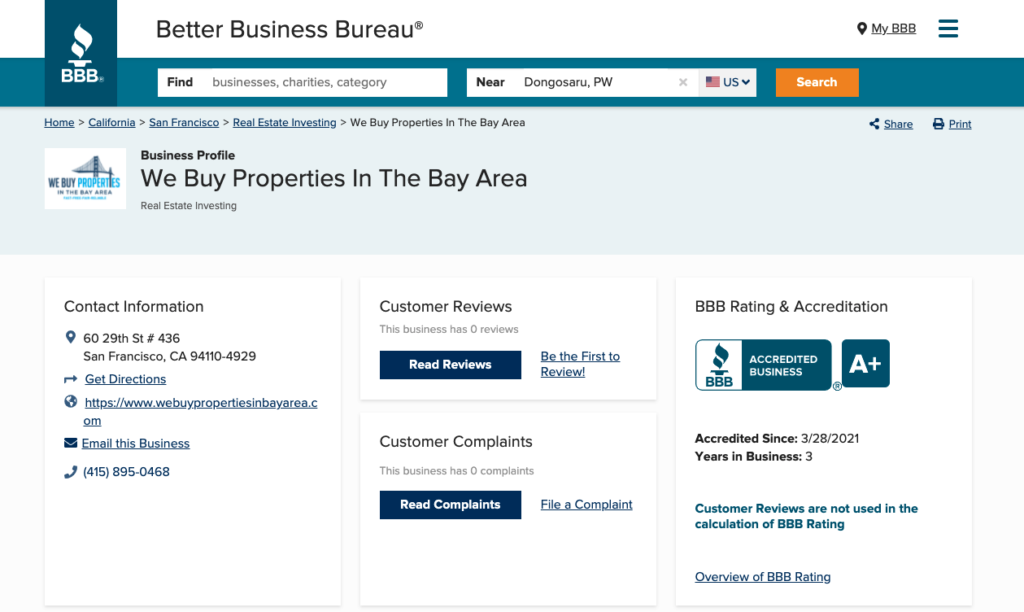Click the A+ rating badge

point(865,363)
